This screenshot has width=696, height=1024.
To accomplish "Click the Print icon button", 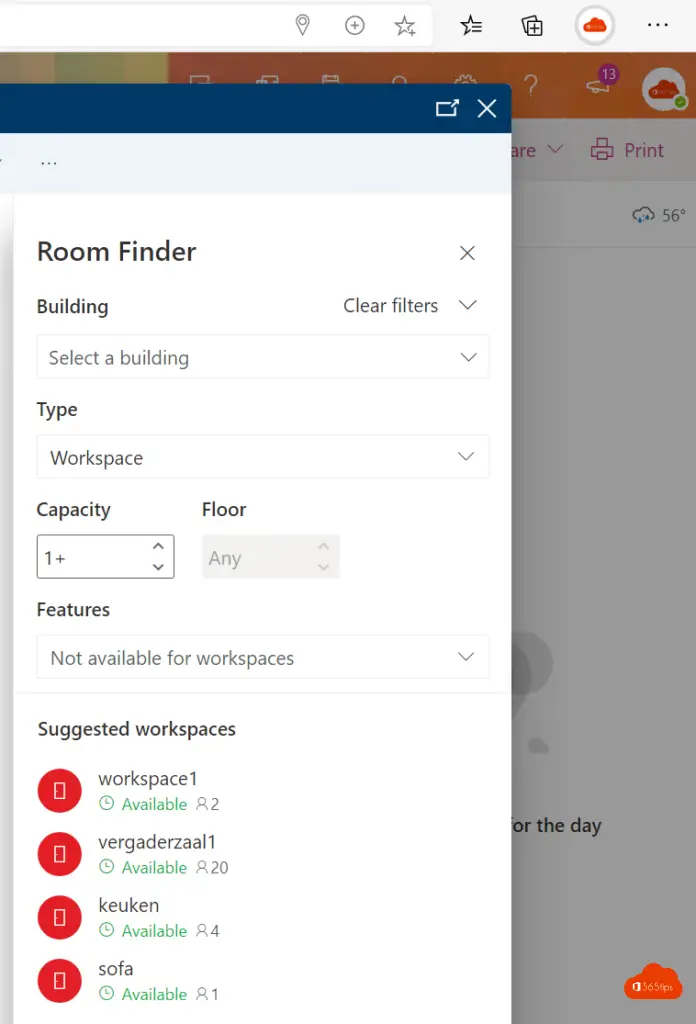I will click(601, 150).
